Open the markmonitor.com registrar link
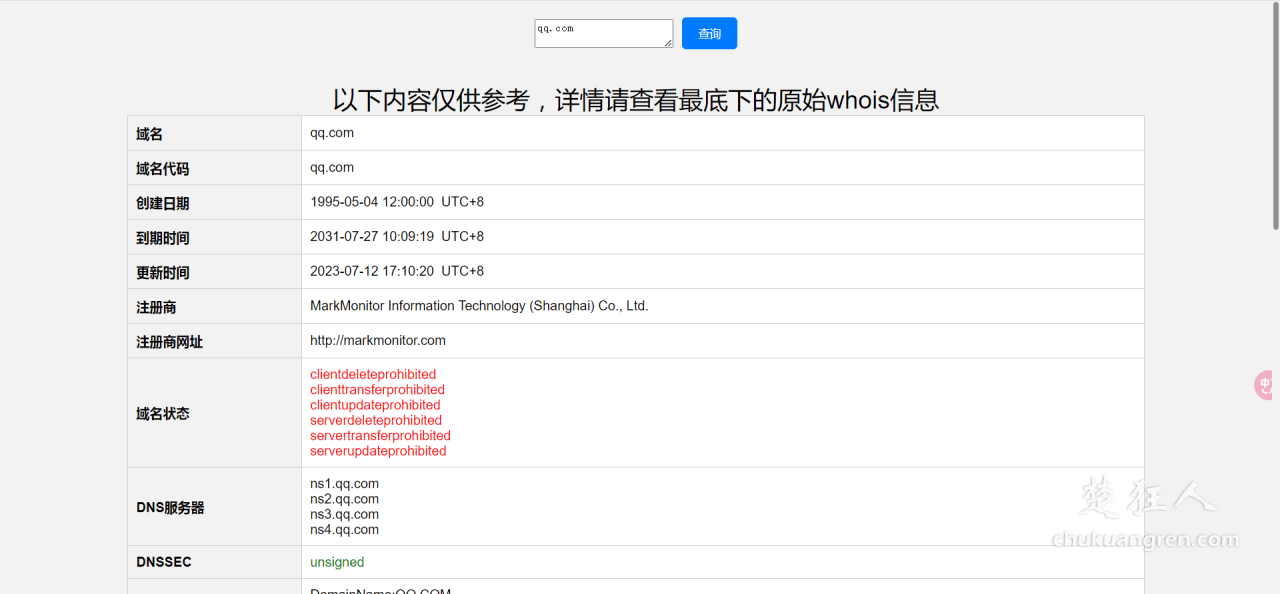The height and width of the screenshot is (594, 1280). click(377, 340)
